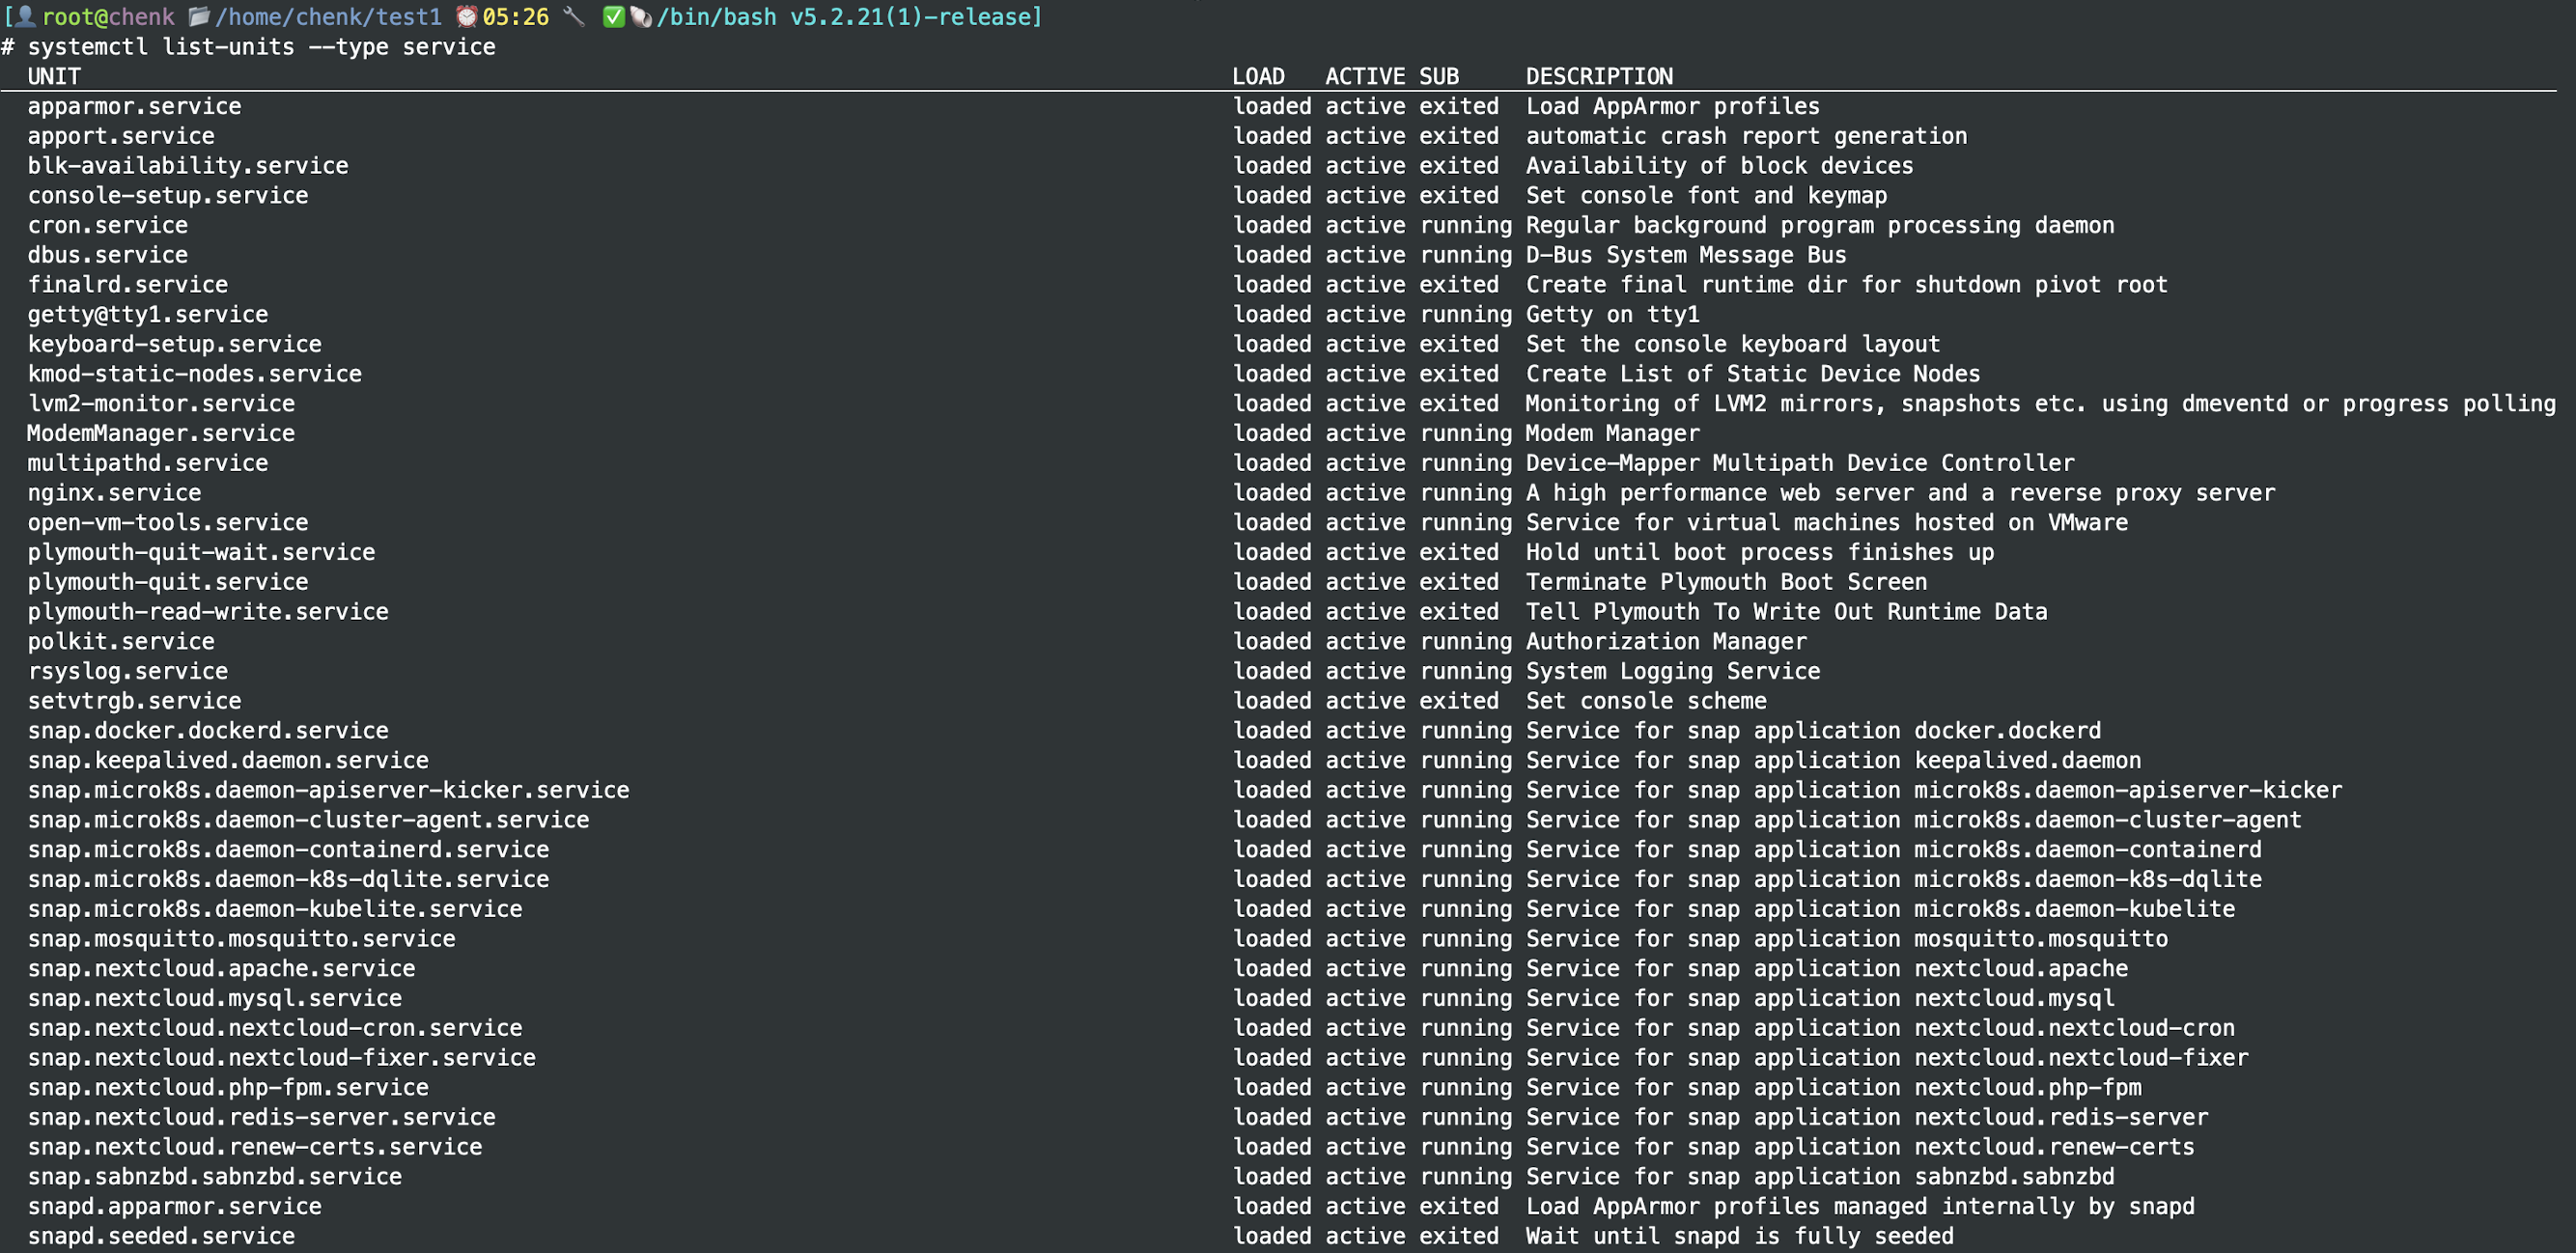Image resolution: width=2576 pixels, height=1253 pixels.
Task: Click rsyslog.service description System Logging Service
Action: point(1672,671)
